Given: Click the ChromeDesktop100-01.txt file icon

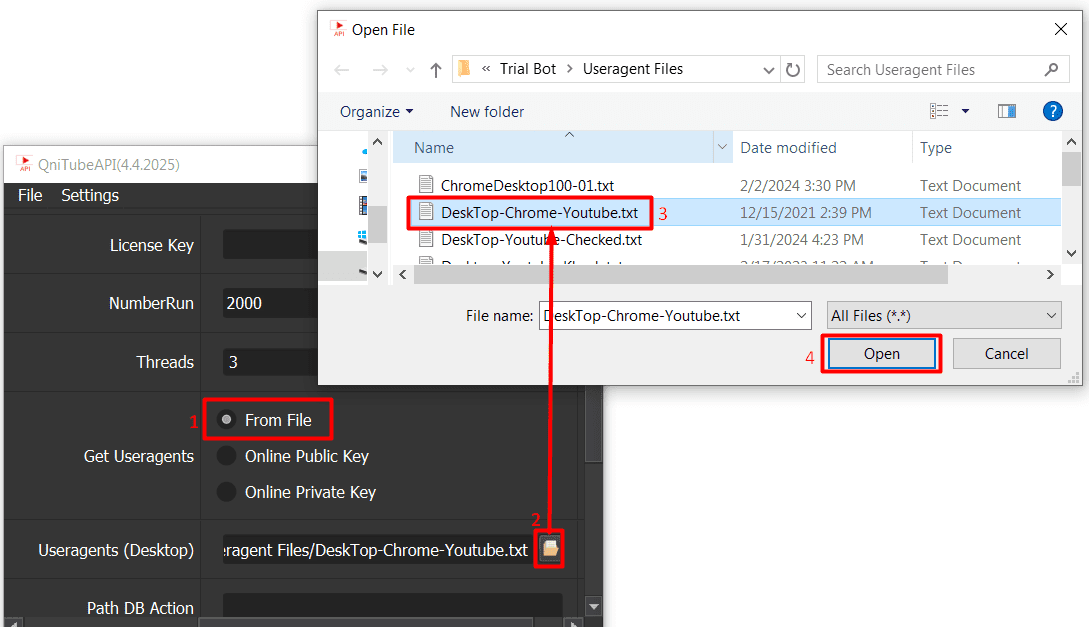Looking at the screenshot, I should pyautogui.click(x=426, y=184).
